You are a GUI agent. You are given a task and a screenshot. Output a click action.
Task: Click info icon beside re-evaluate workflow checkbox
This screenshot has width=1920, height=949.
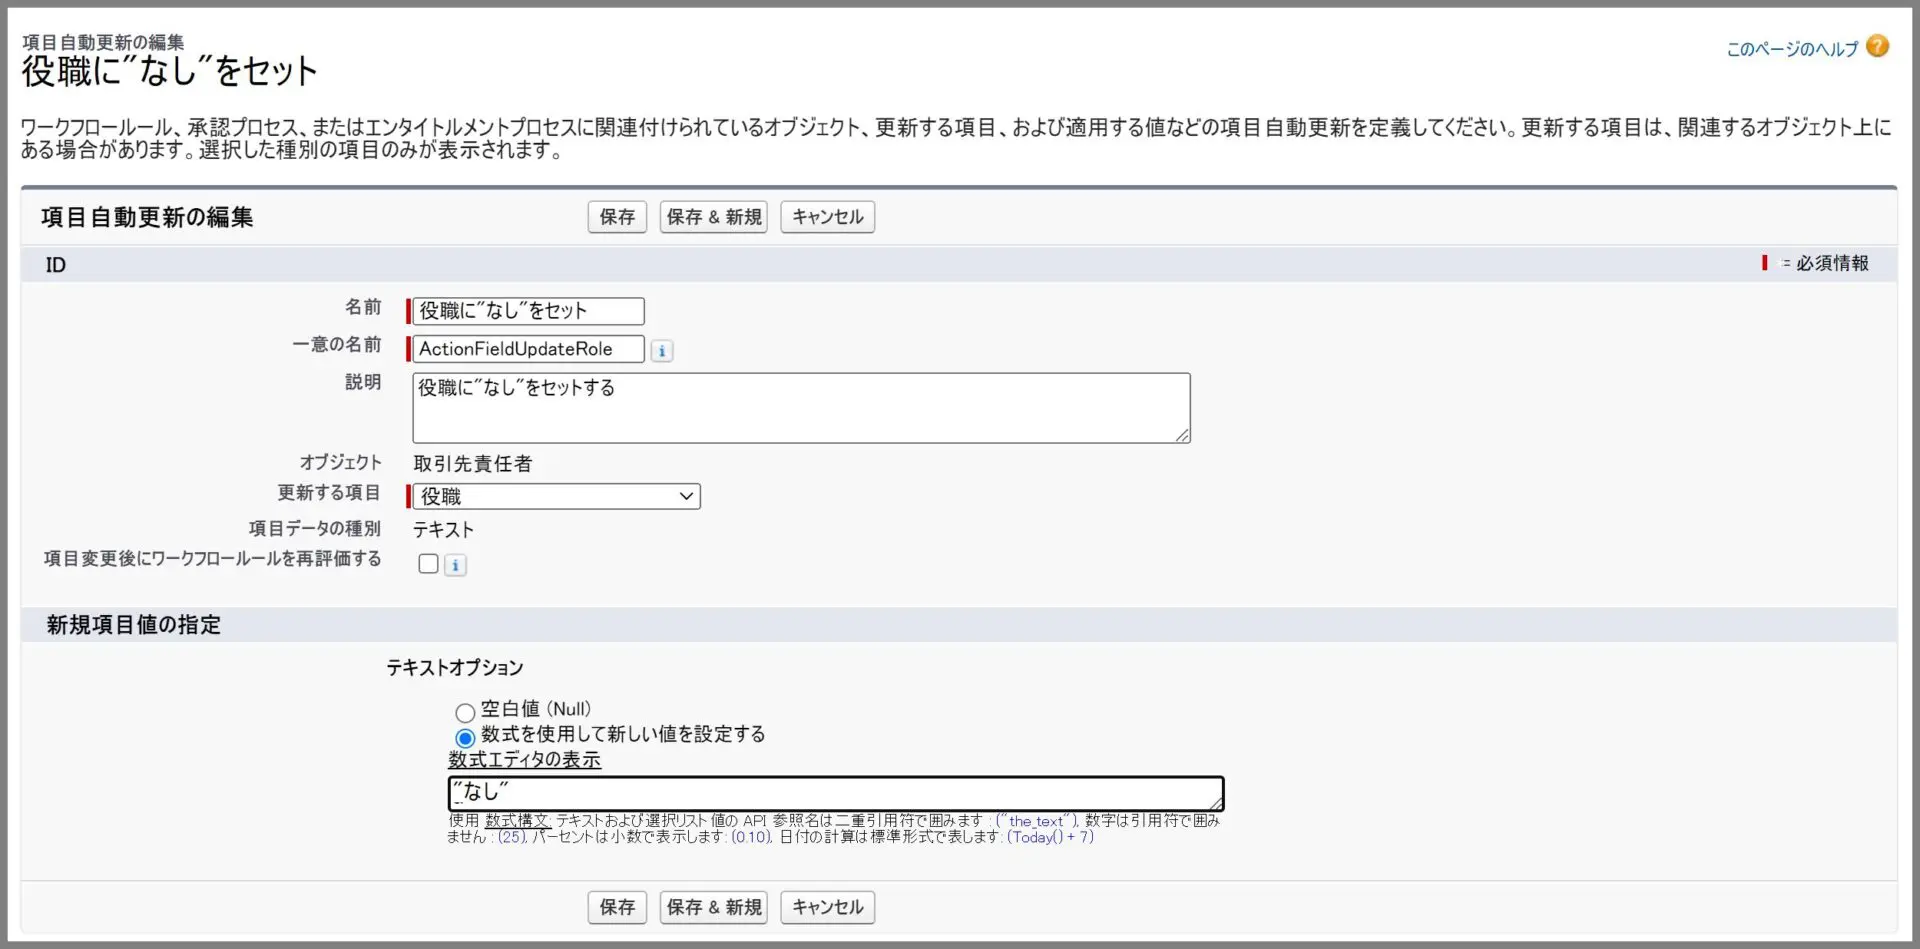coord(455,565)
